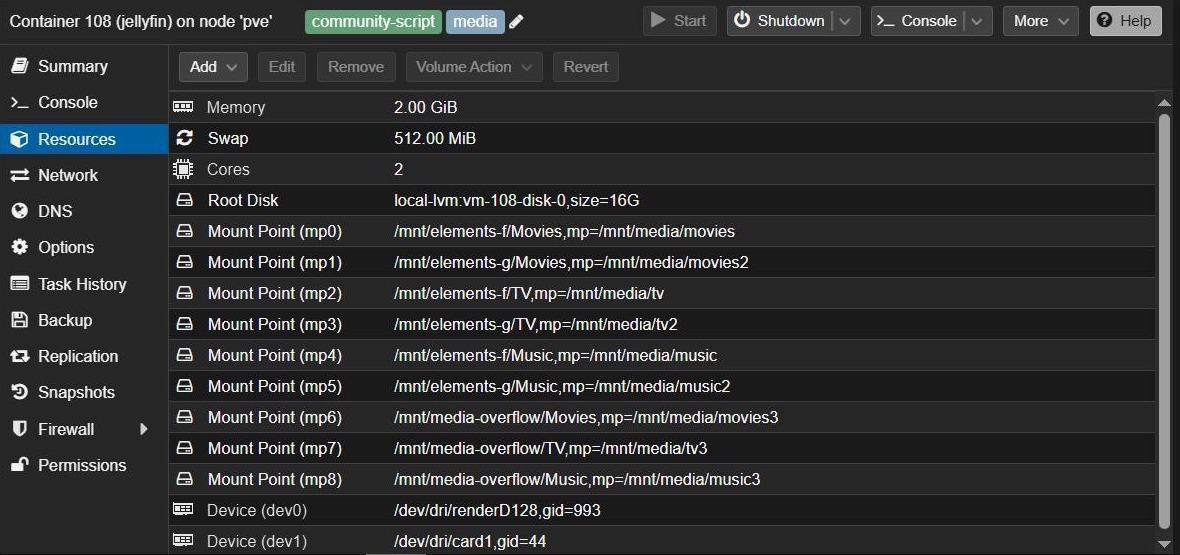
Task: Select the 512.00 MiB swap value
Action: click(x=435, y=139)
